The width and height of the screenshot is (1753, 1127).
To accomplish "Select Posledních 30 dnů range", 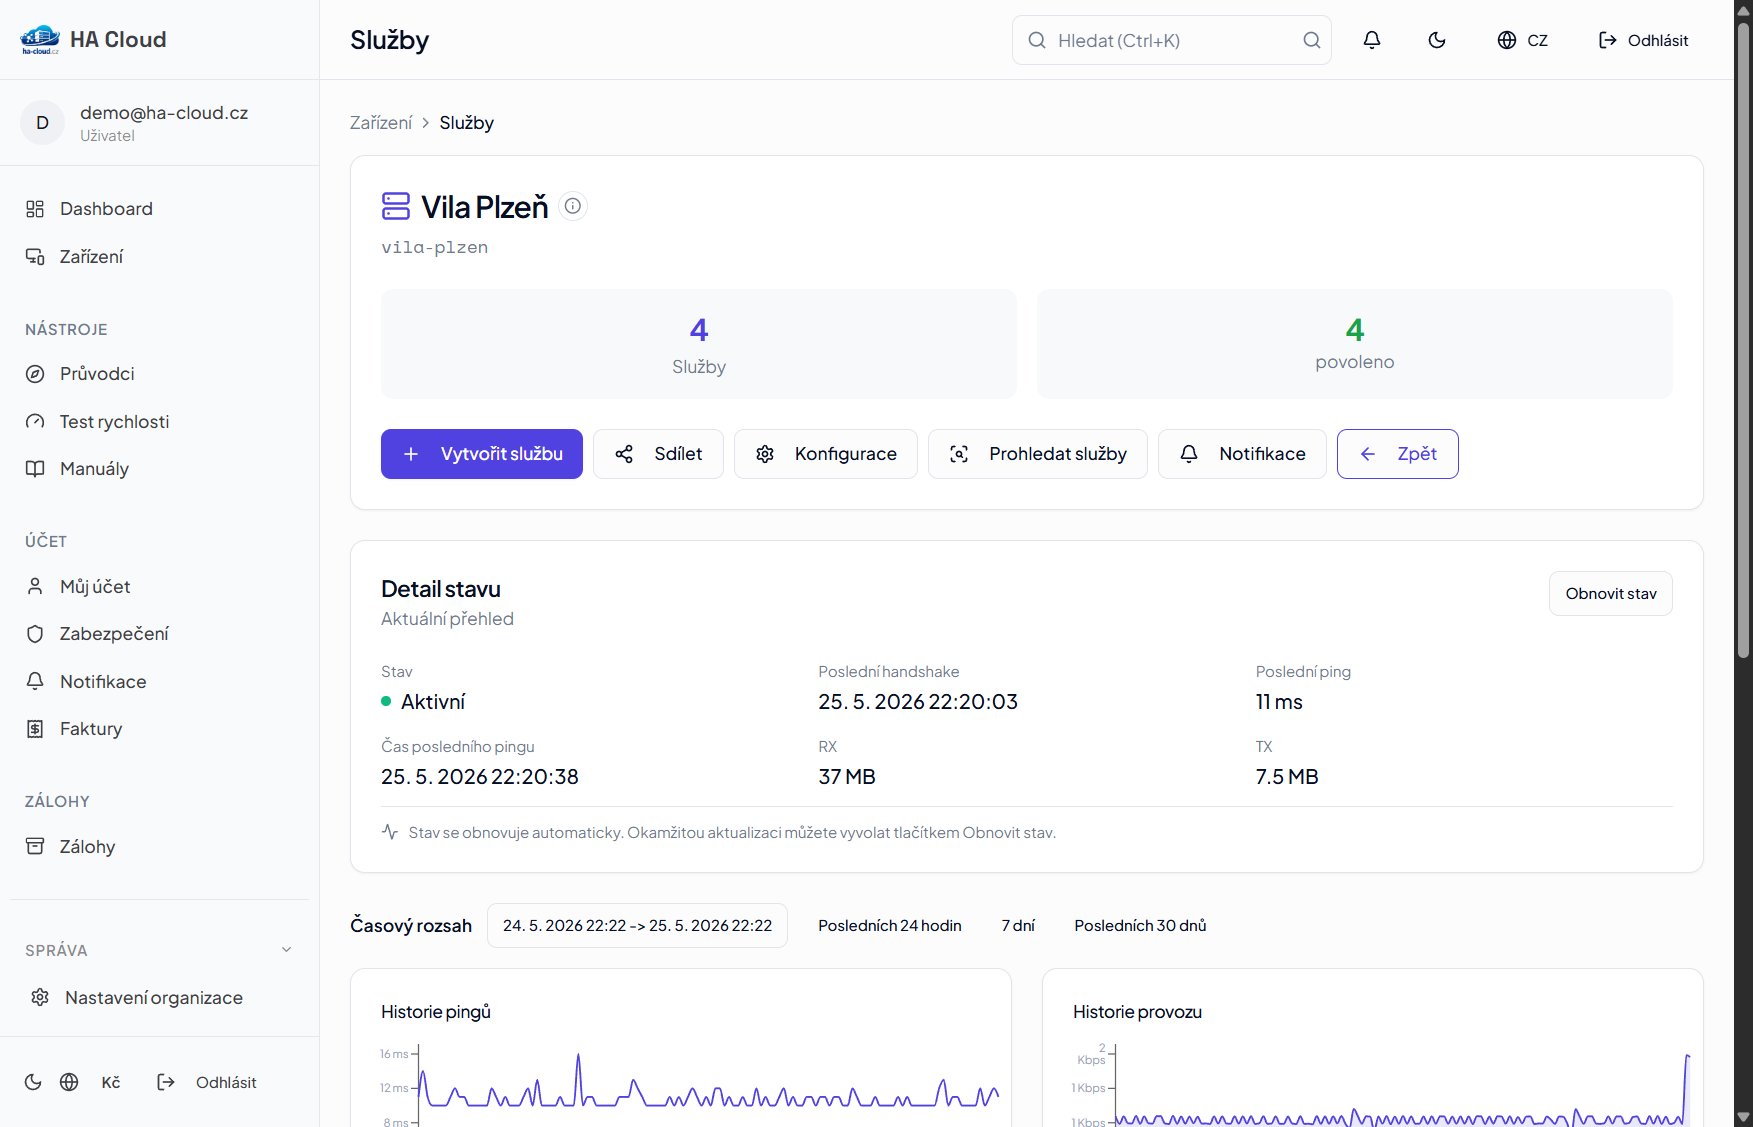I will click(1140, 926).
